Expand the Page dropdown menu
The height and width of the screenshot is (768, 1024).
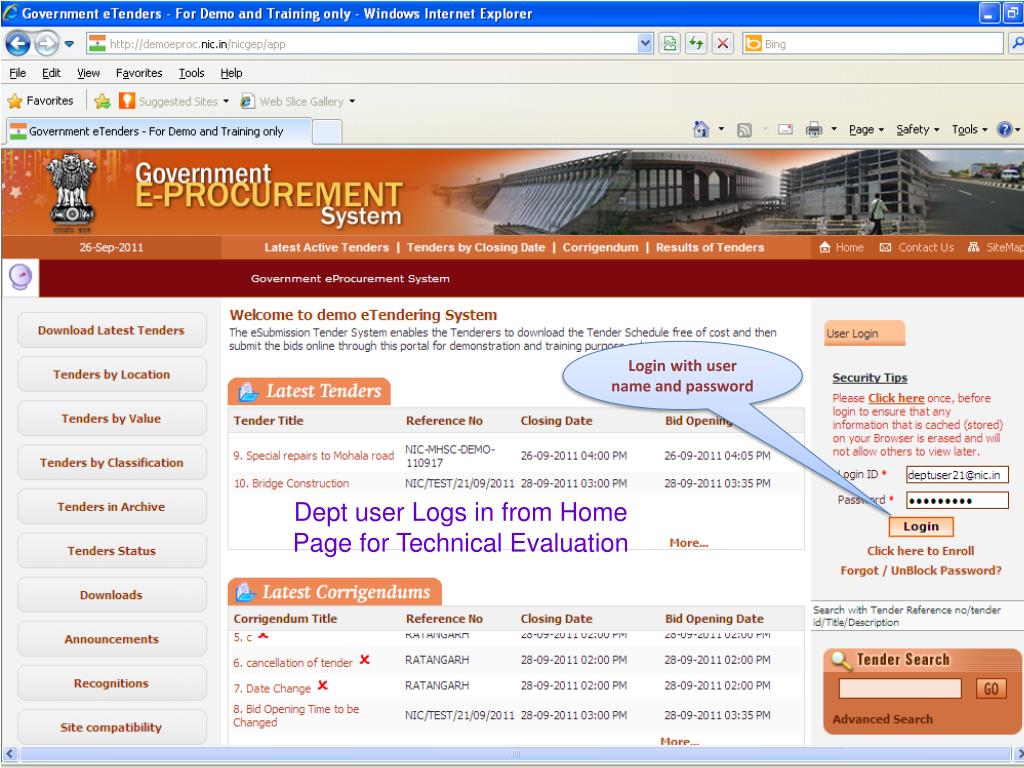point(866,130)
